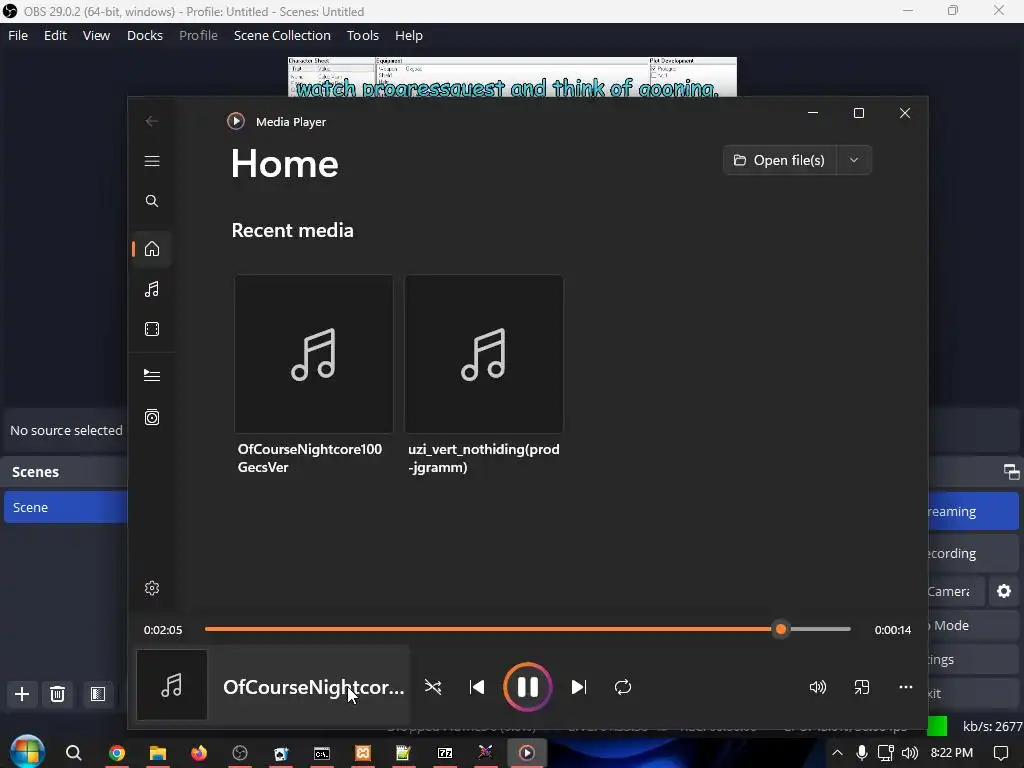Click the search icon in Media Player sidebar
Image resolution: width=1024 pixels, height=768 pixels.
click(x=152, y=201)
